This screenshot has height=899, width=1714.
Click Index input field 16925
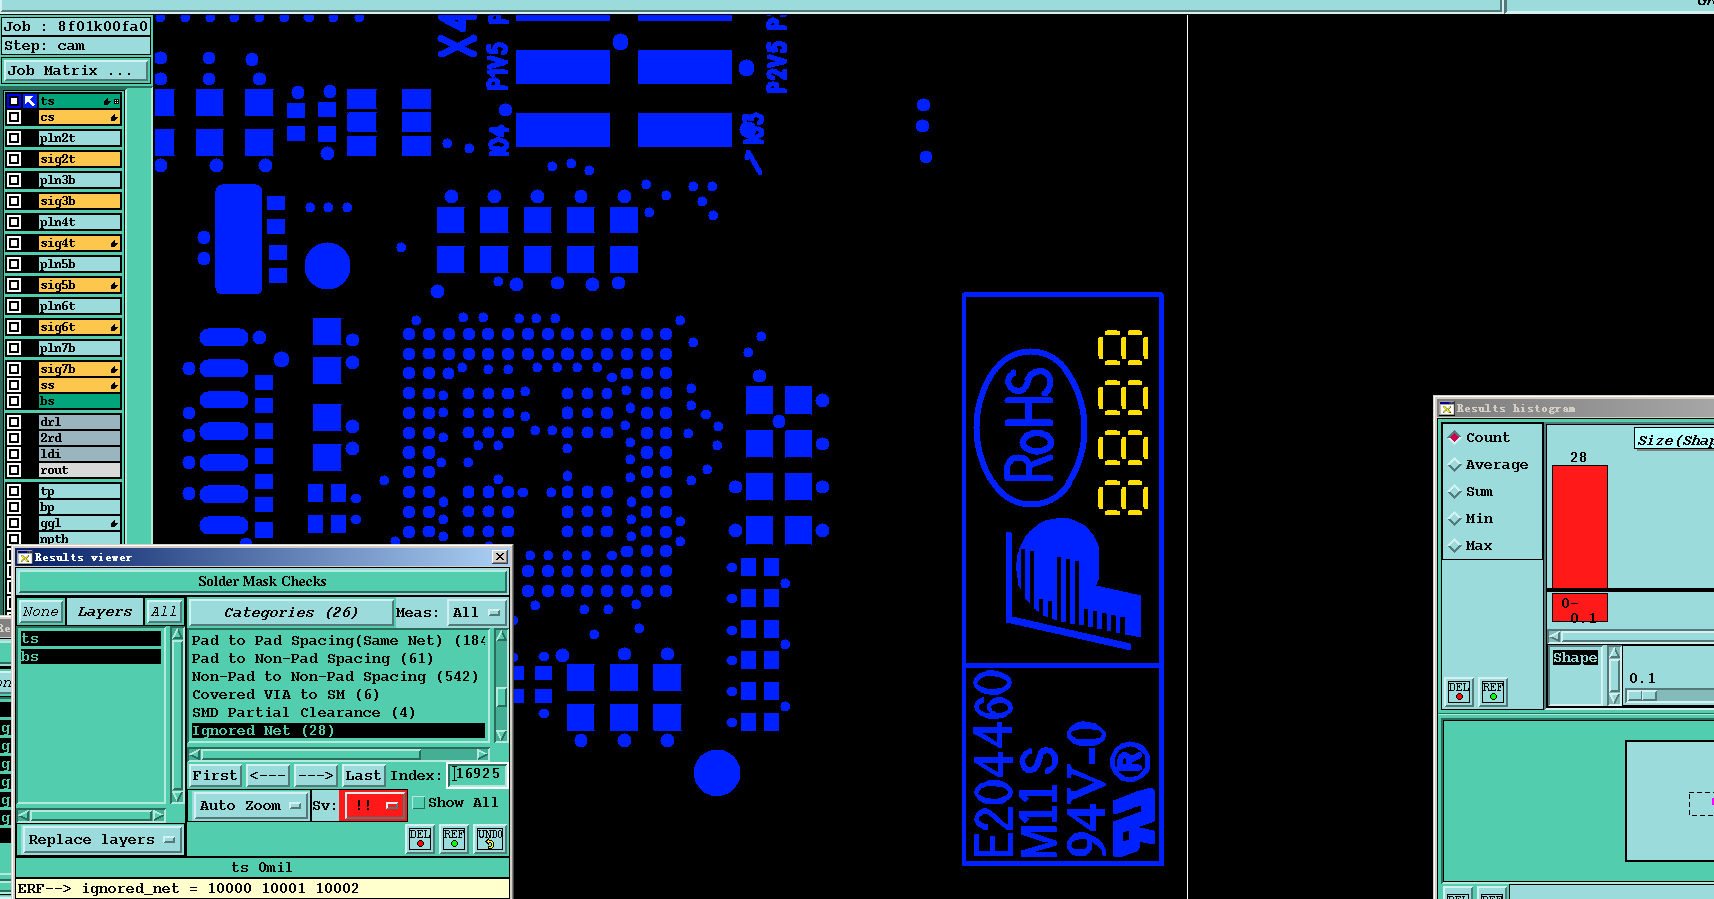(x=478, y=774)
